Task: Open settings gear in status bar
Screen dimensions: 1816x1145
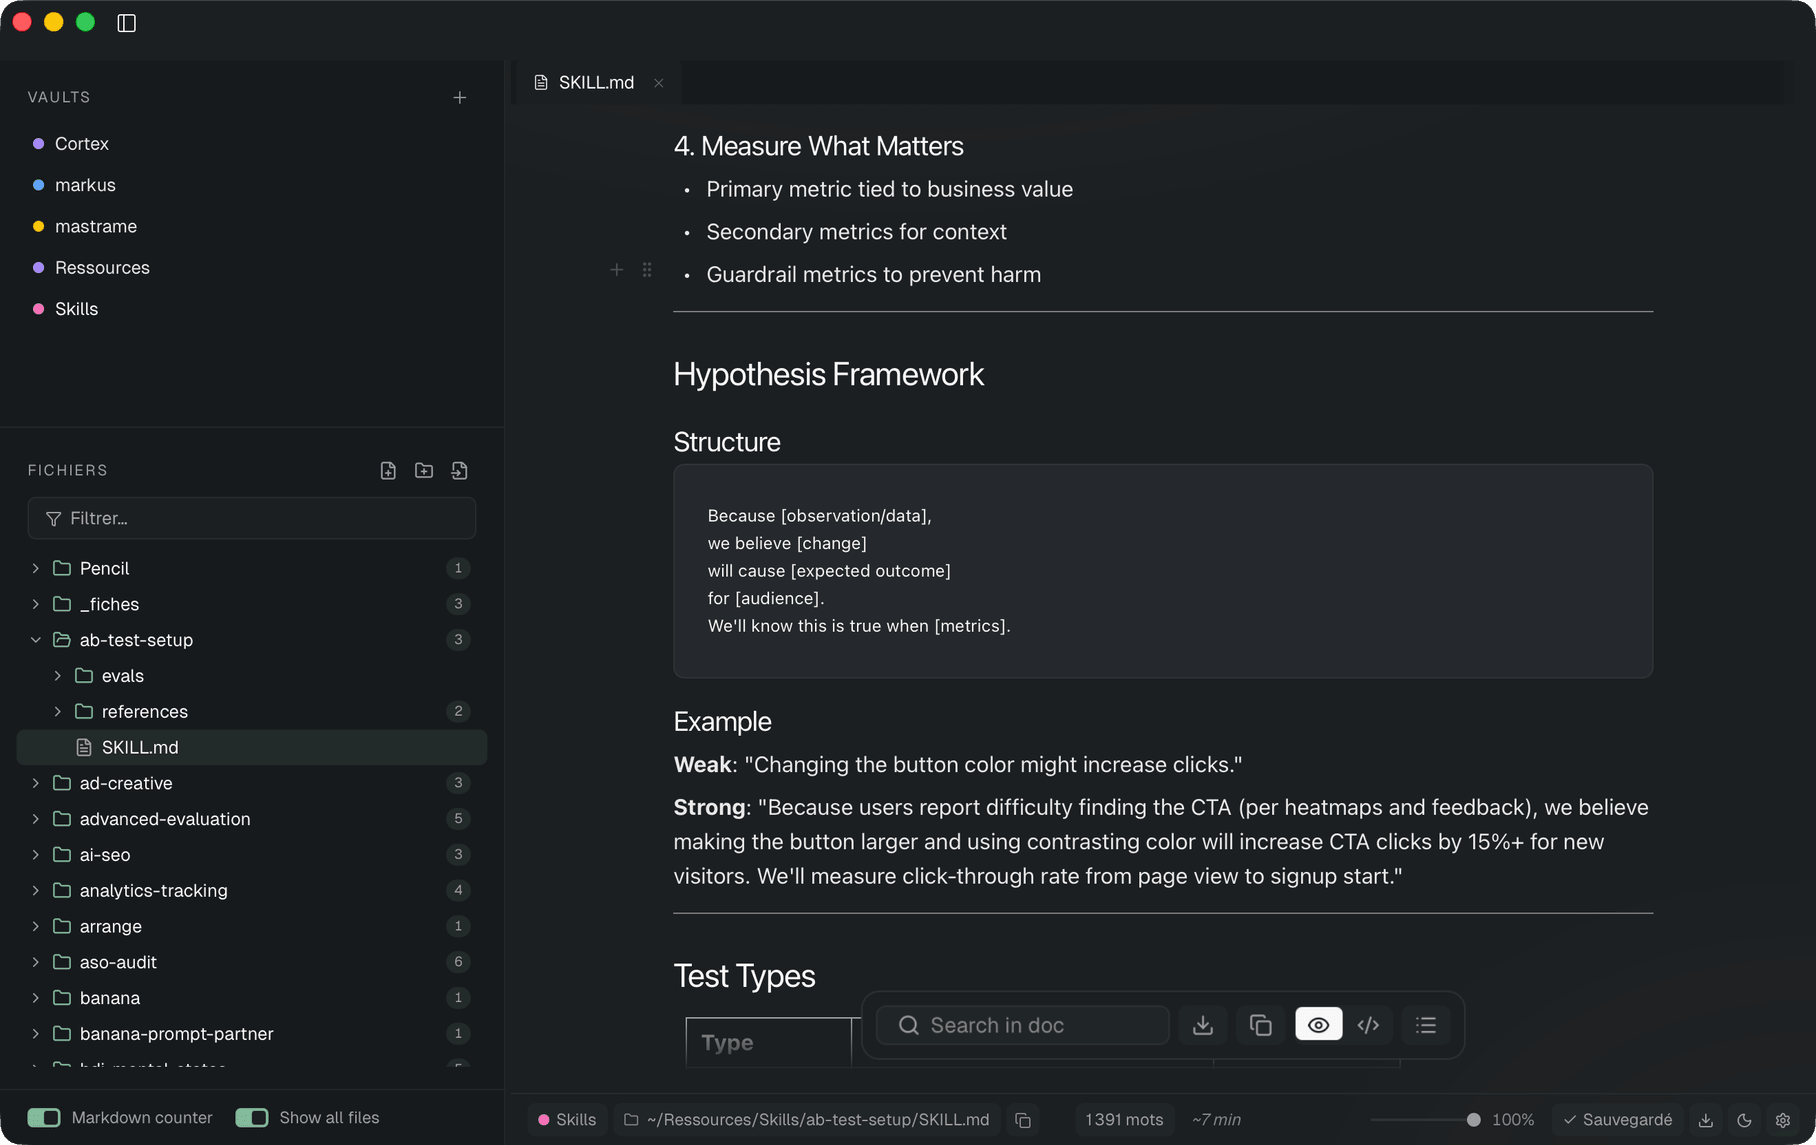Action: (x=1783, y=1120)
